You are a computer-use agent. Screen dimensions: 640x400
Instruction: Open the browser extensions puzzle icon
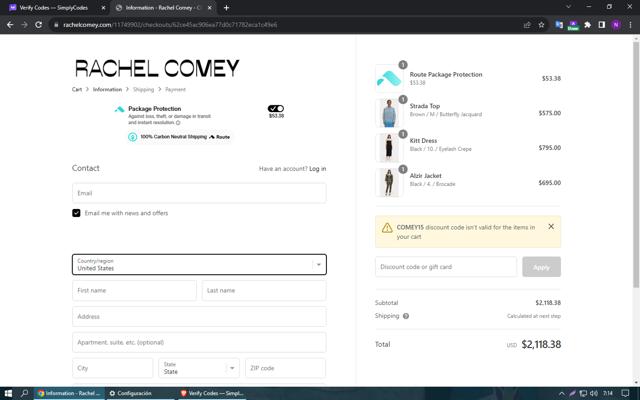(587, 25)
